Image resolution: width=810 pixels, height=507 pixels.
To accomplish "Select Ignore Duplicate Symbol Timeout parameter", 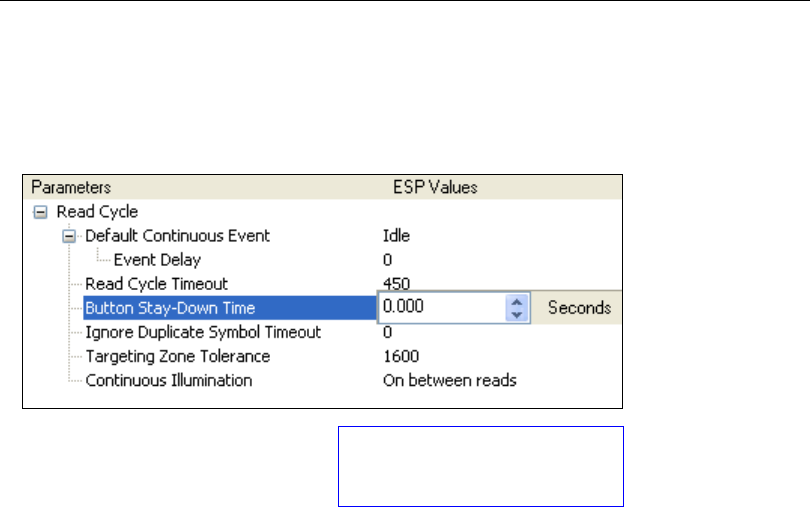I will pyautogui.click(x=203, y=332).
